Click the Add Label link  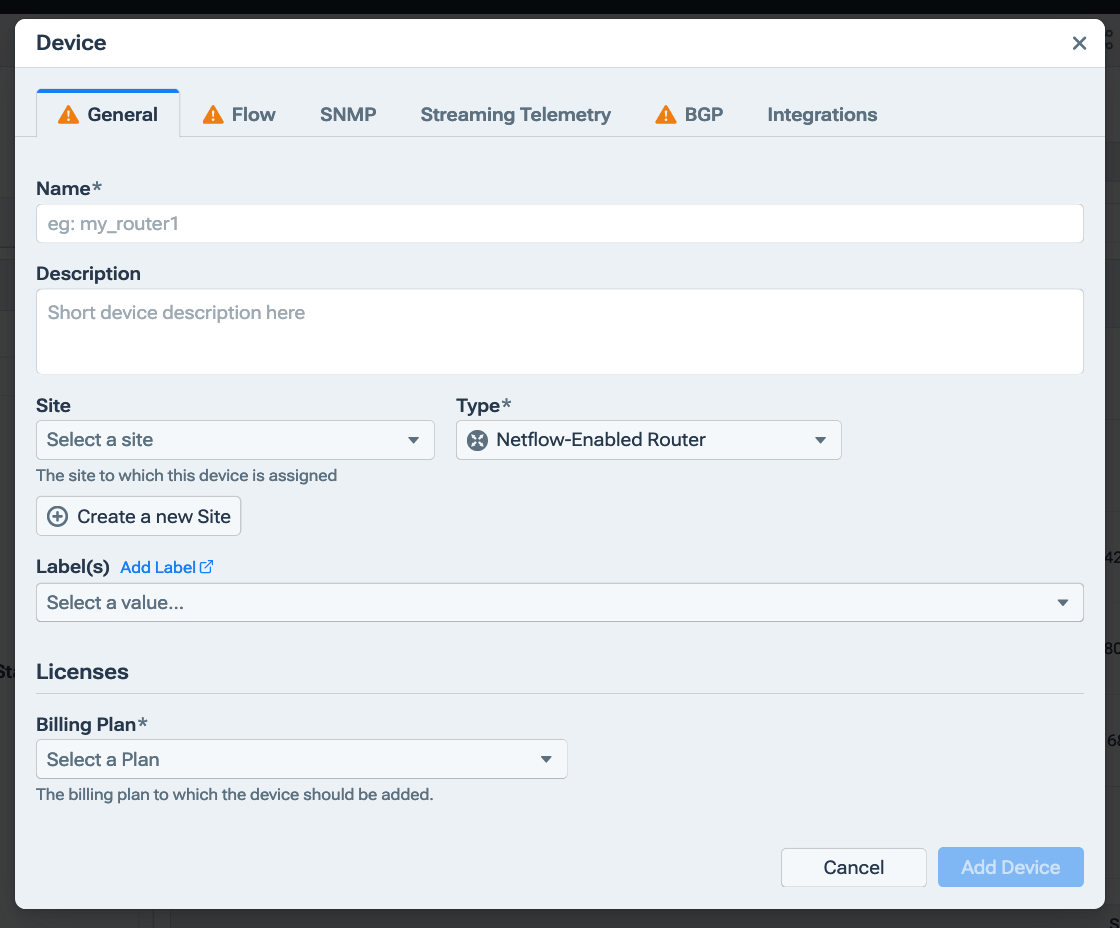(x=158, y=566)
